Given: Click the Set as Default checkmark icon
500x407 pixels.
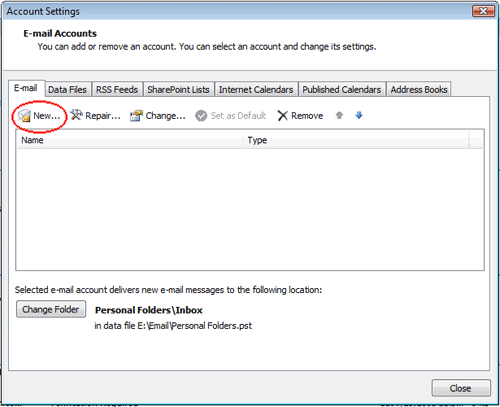Looking at the screenshot, I should point(201,116).
